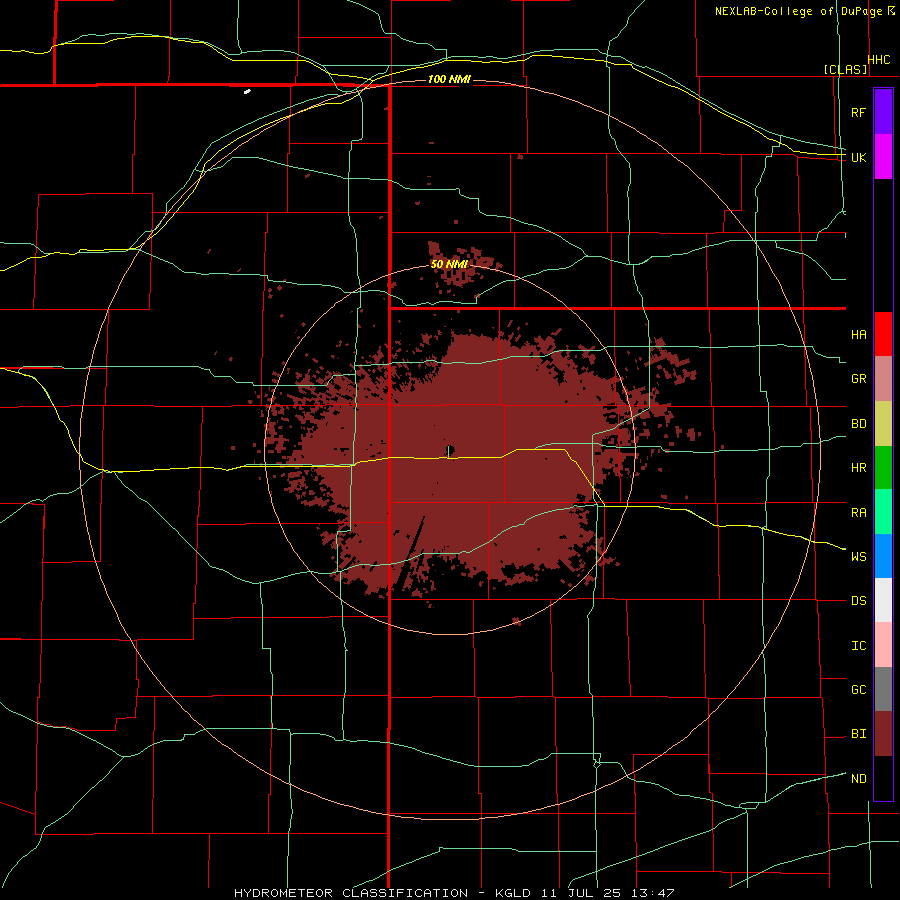Click the IC legend label
900x900 pixels.
(x=858, y=646)
